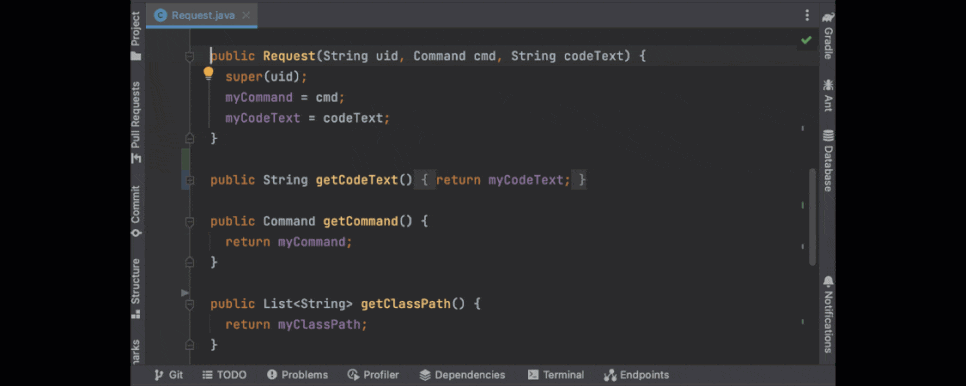The width and height of the screenshot is (966, 386).
Task: Close the Request.java tab
Action: (246, 15)
